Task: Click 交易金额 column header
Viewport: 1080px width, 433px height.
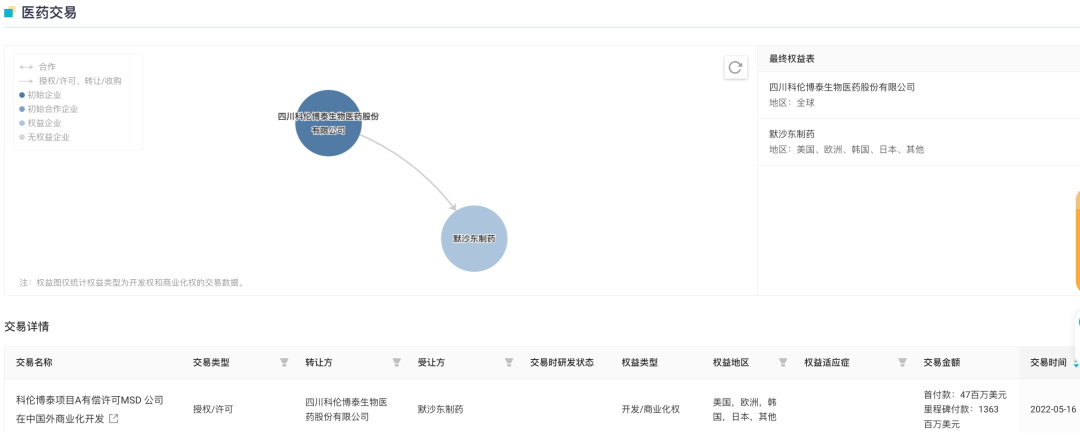Action: [942, 362]
